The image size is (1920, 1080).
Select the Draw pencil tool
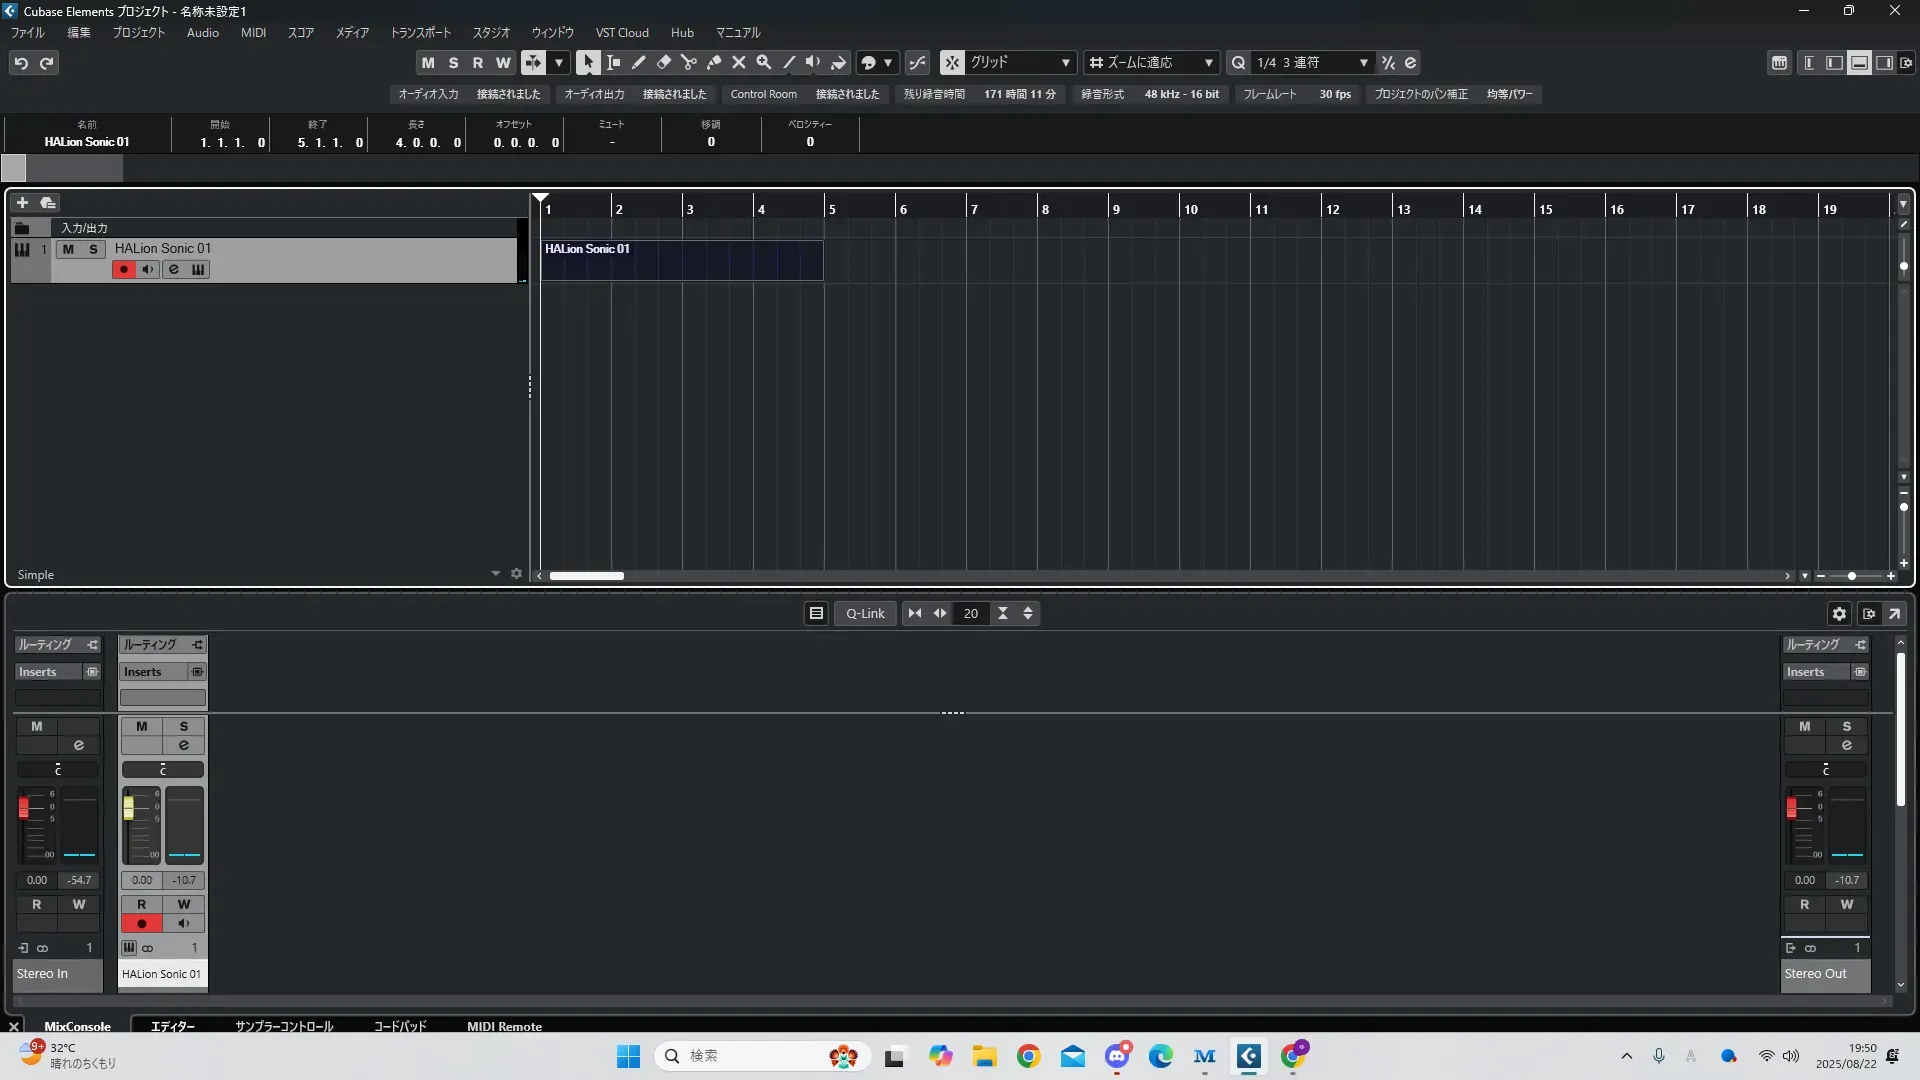(x=638, y=62)
